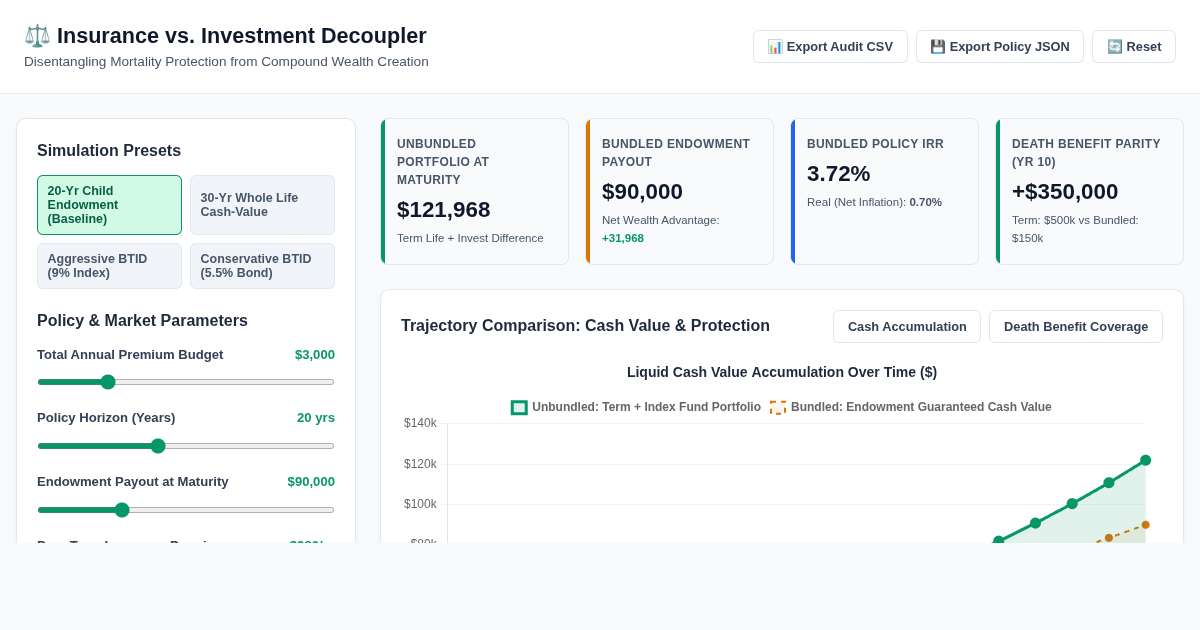Click the +$350,000 death benefit parity value
This screenshot has height=630, width=1200.
(x=1065, y=192)
